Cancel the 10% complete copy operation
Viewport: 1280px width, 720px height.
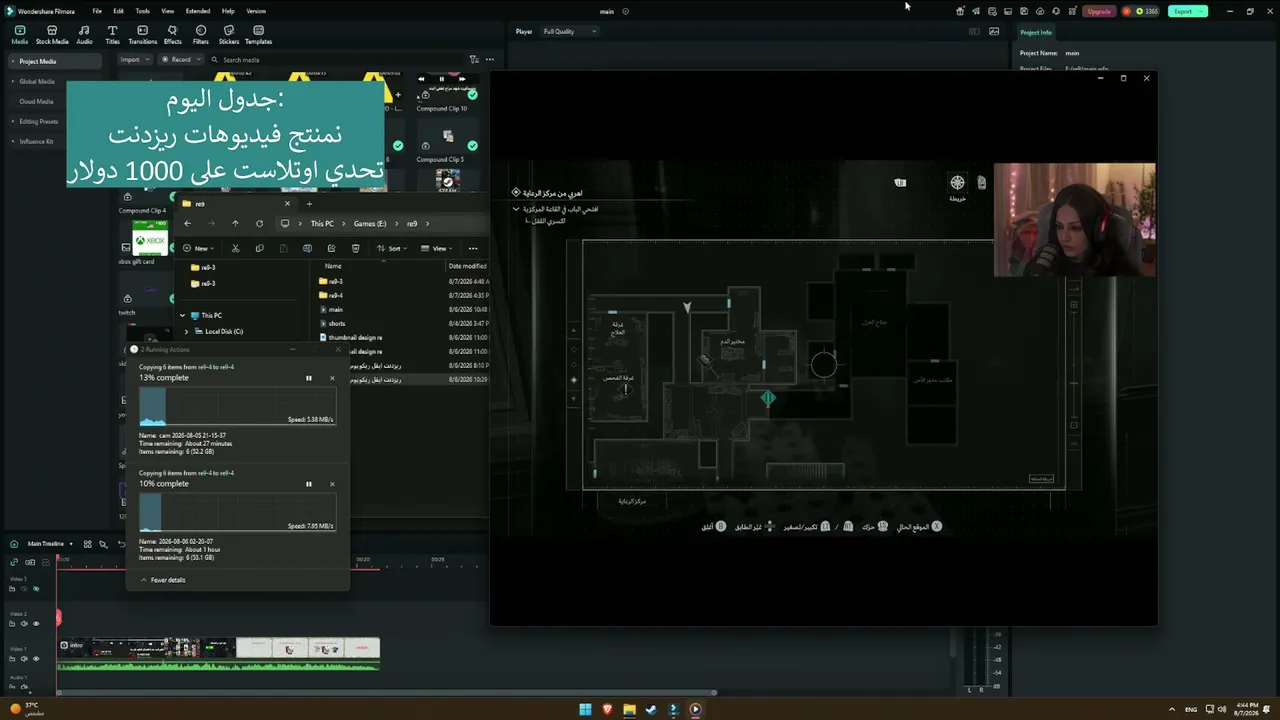pos(332,484)
